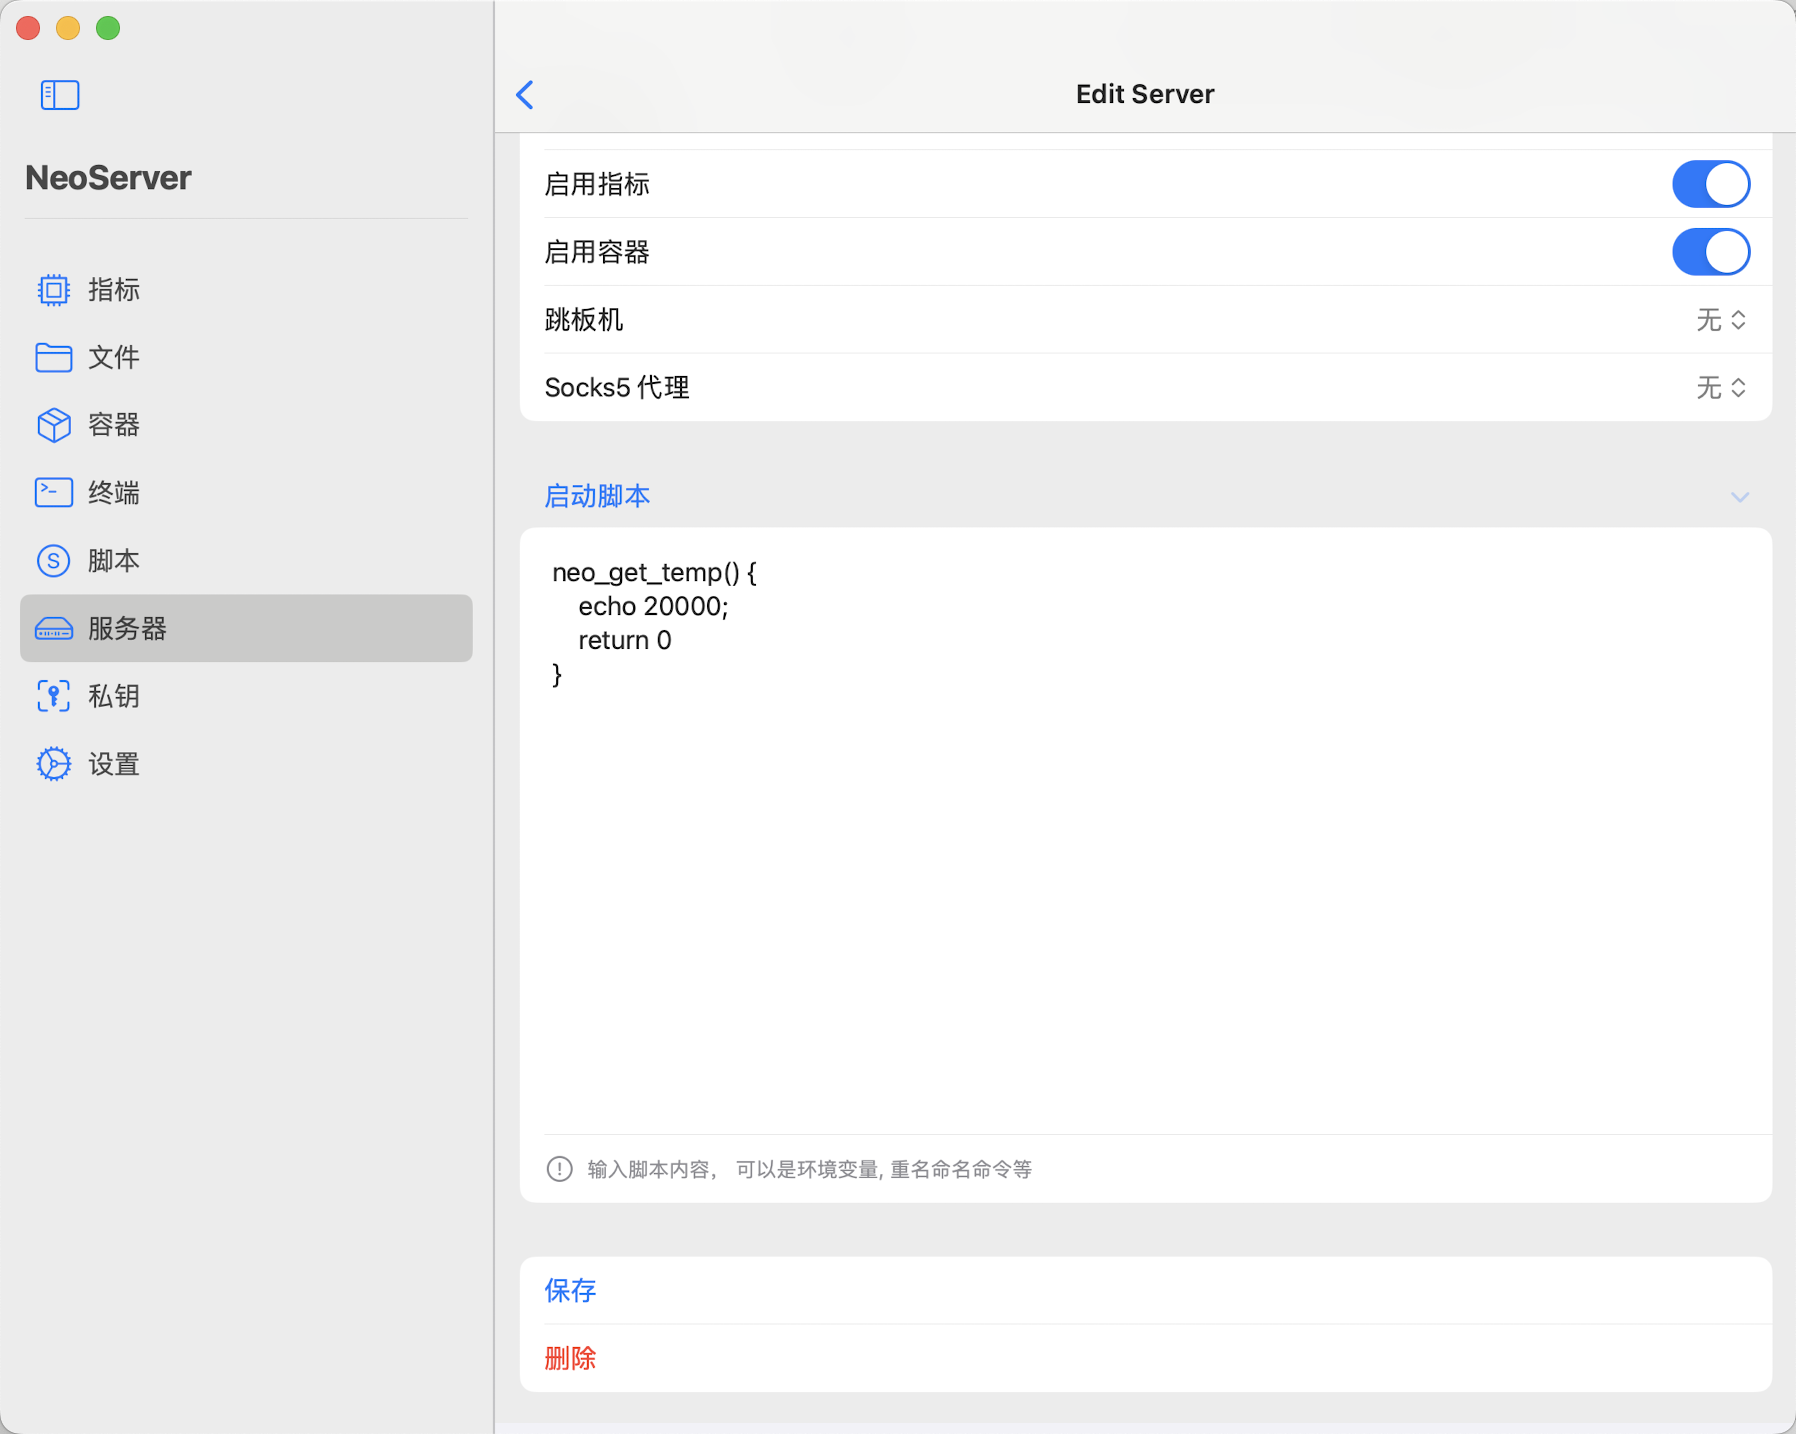
Task: Open the 私钥 key icon
Action: point(54,696)
